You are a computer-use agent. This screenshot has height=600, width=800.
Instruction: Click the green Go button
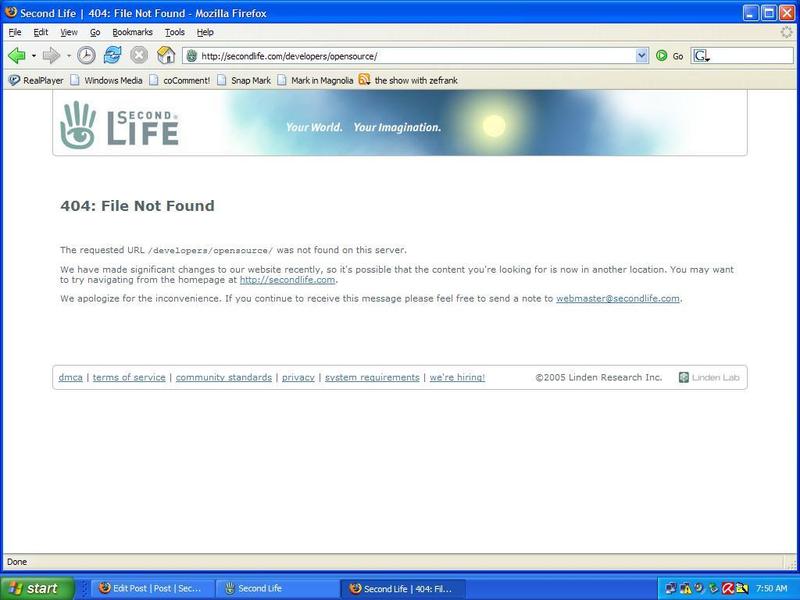click(669, 56)
